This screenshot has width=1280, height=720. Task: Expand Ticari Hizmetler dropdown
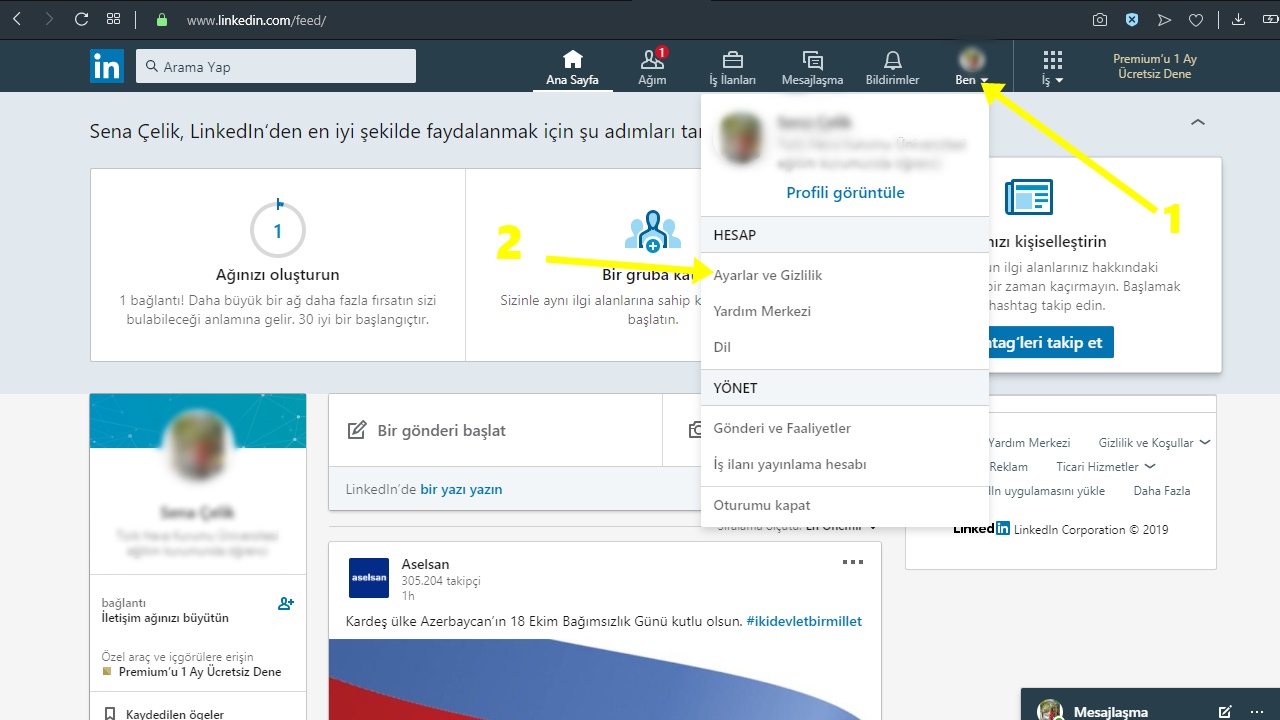coord(1105,466)
